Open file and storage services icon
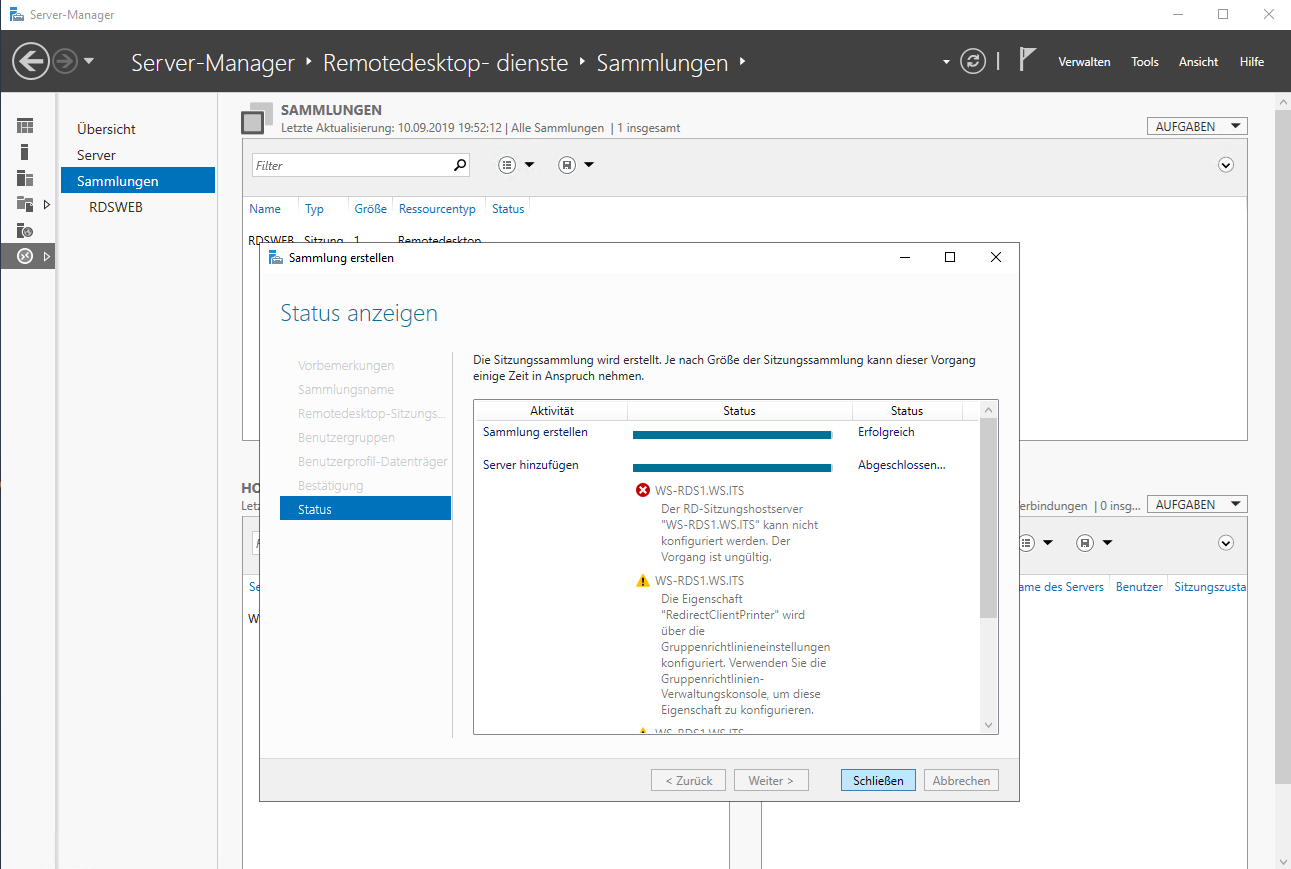 point(25,204)
